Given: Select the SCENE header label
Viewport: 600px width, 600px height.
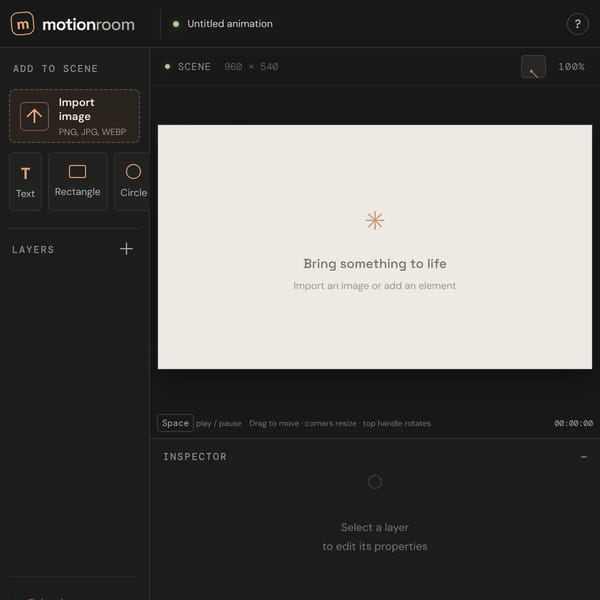Looking at the screenshot, I should pos(194,67).
